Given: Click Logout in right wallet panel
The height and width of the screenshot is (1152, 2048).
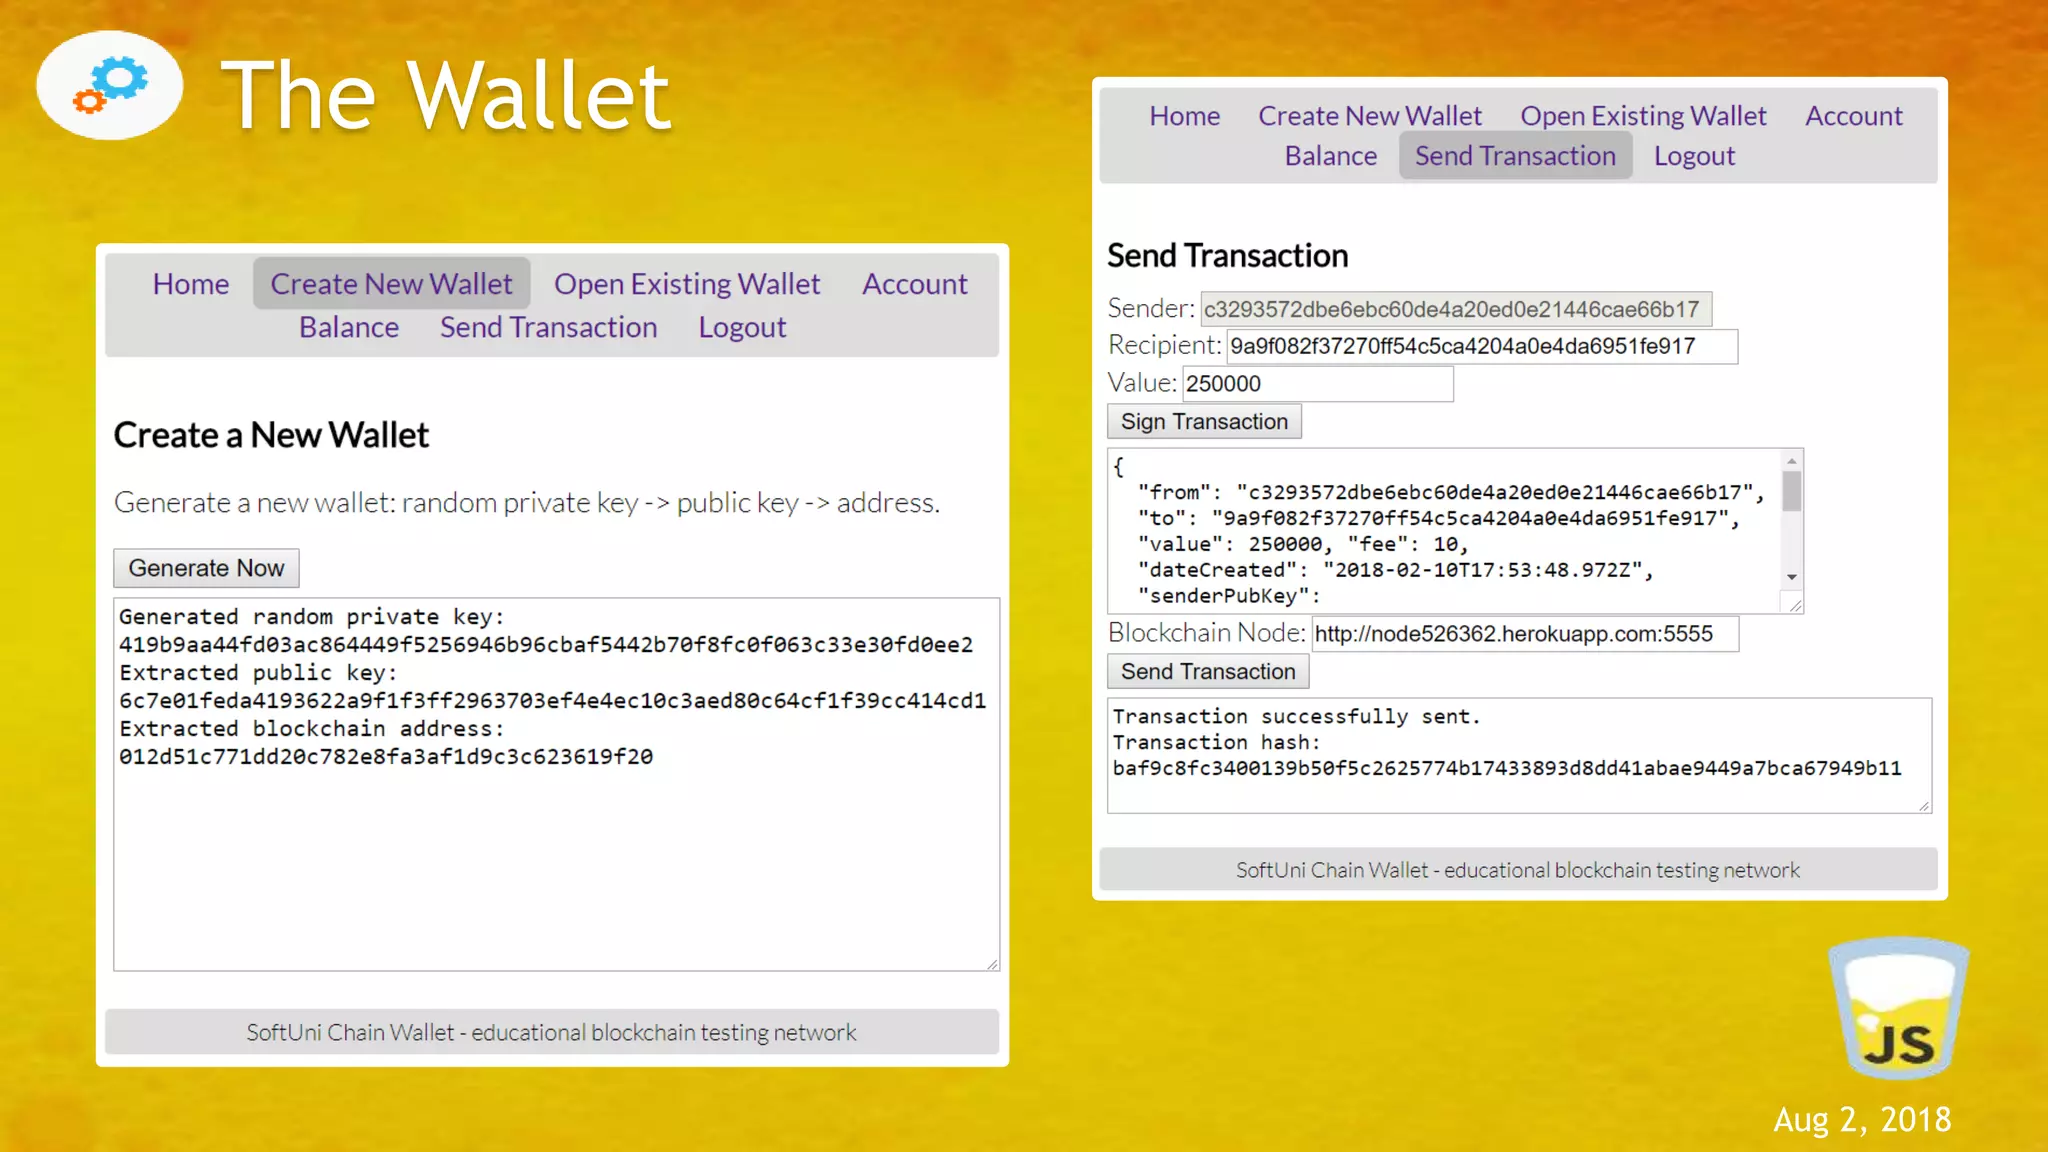Looking at the screenshot, I should click(1694, 156).
